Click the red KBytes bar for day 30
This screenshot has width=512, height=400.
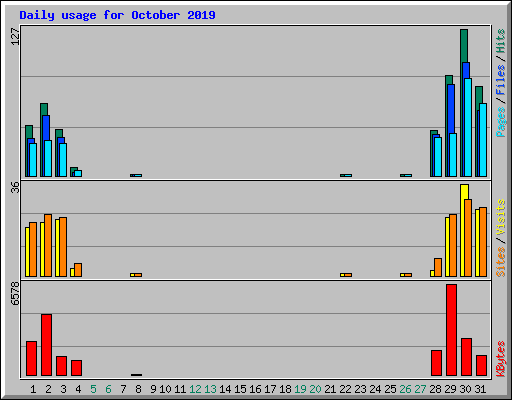click(466, 357)
